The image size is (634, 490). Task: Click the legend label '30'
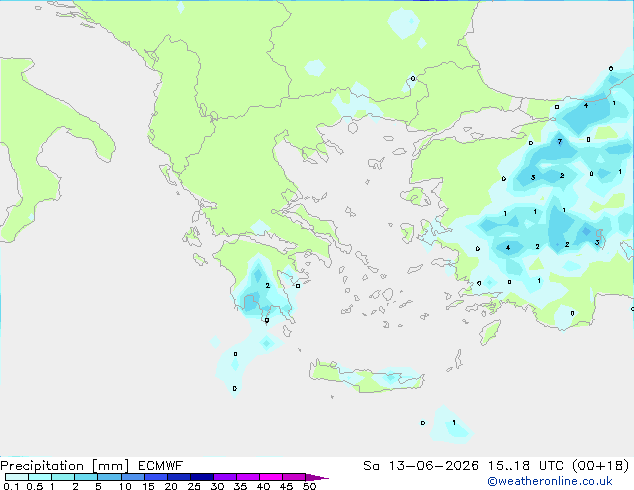click(x=217, y=486)
